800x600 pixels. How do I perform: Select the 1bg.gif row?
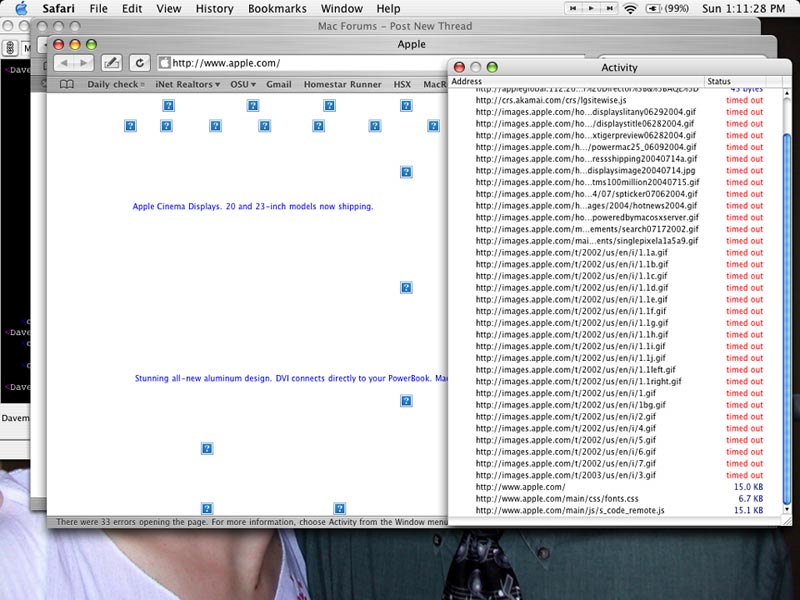(x=615, y=405)
